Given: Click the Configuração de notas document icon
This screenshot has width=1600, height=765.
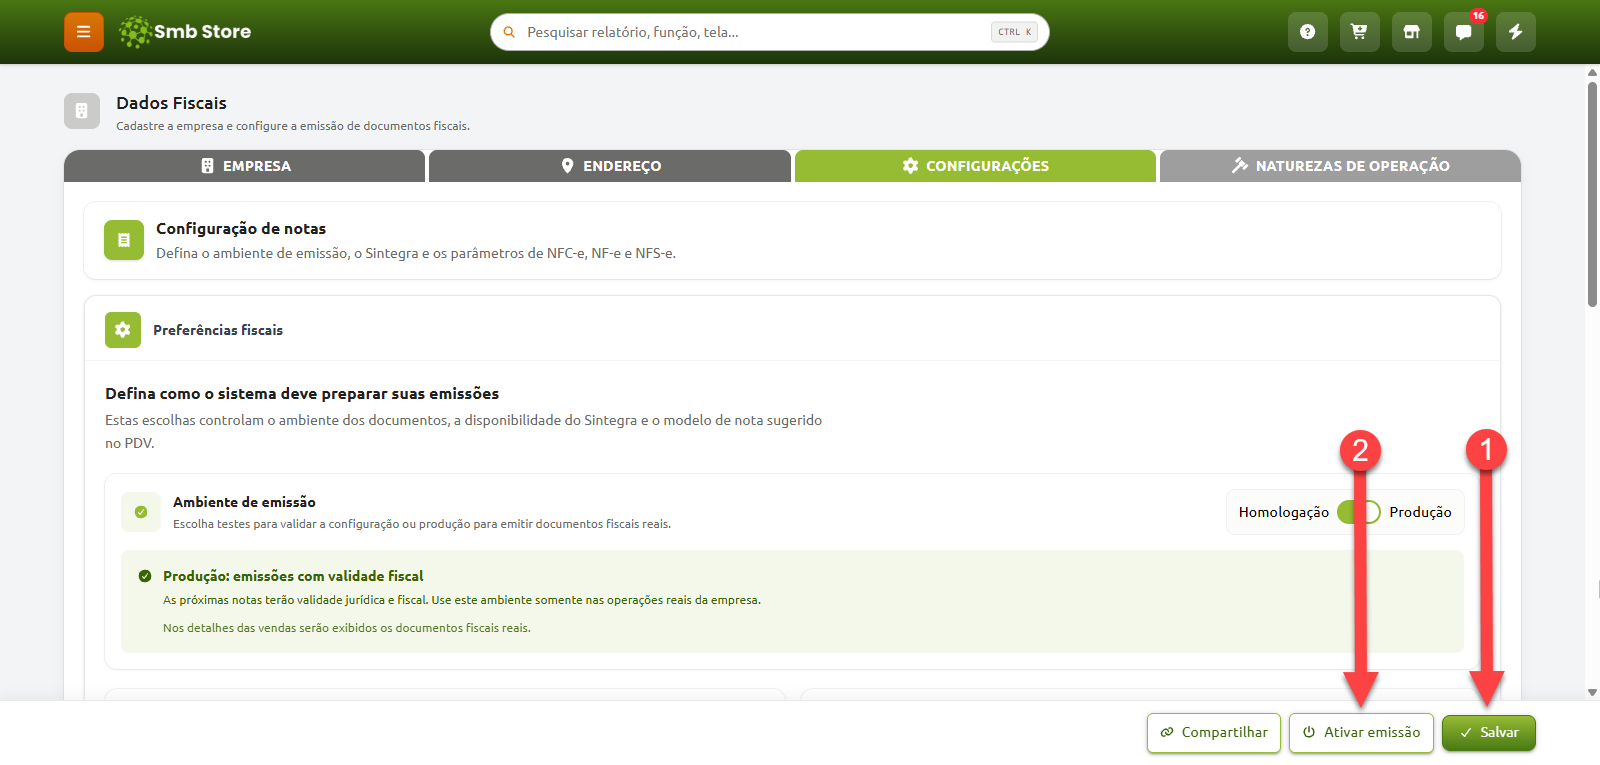Looking at the screenshot, I should coord(124,240).
